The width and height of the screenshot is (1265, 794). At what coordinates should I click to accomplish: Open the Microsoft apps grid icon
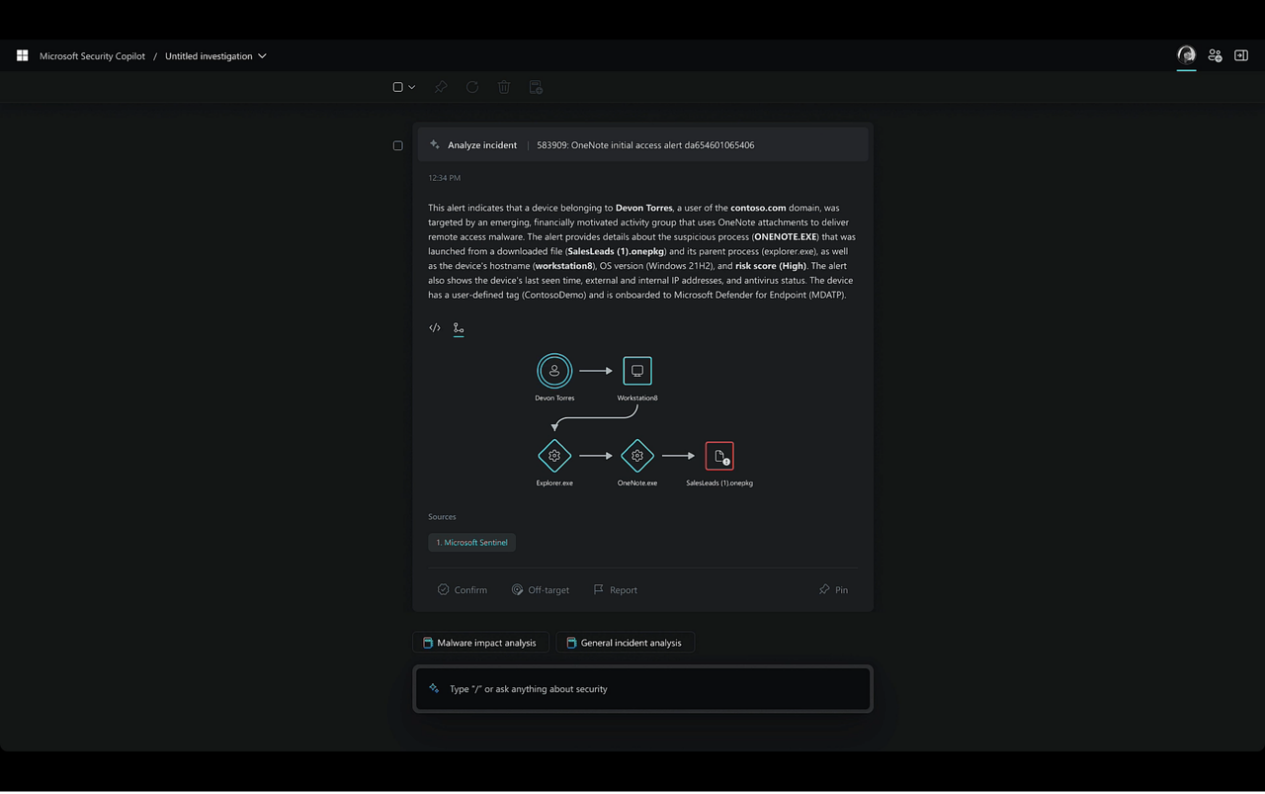tap(22, 56)
